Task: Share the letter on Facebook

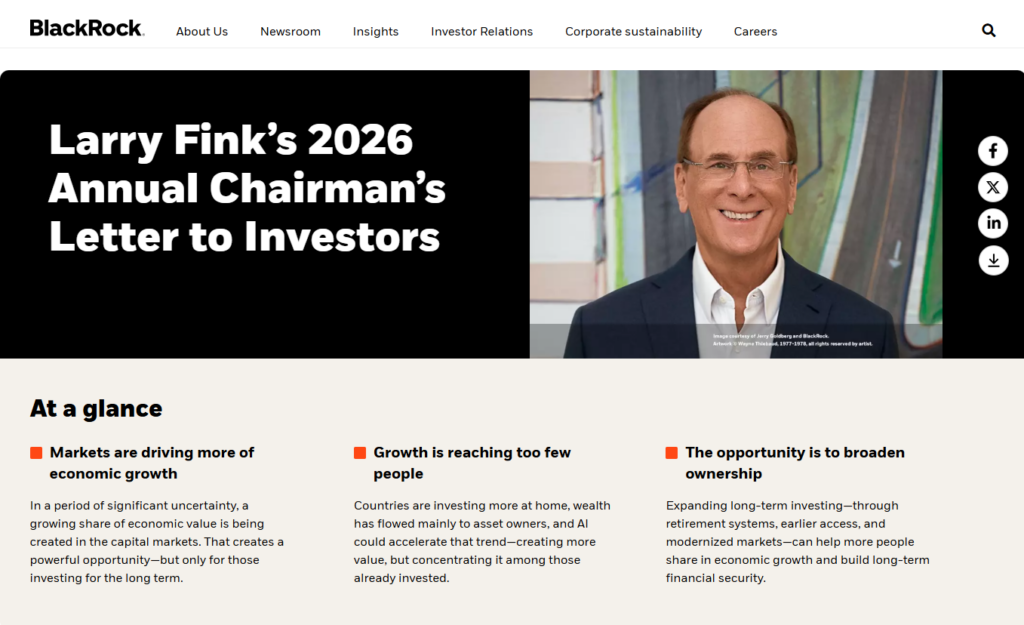Action: 993,151
